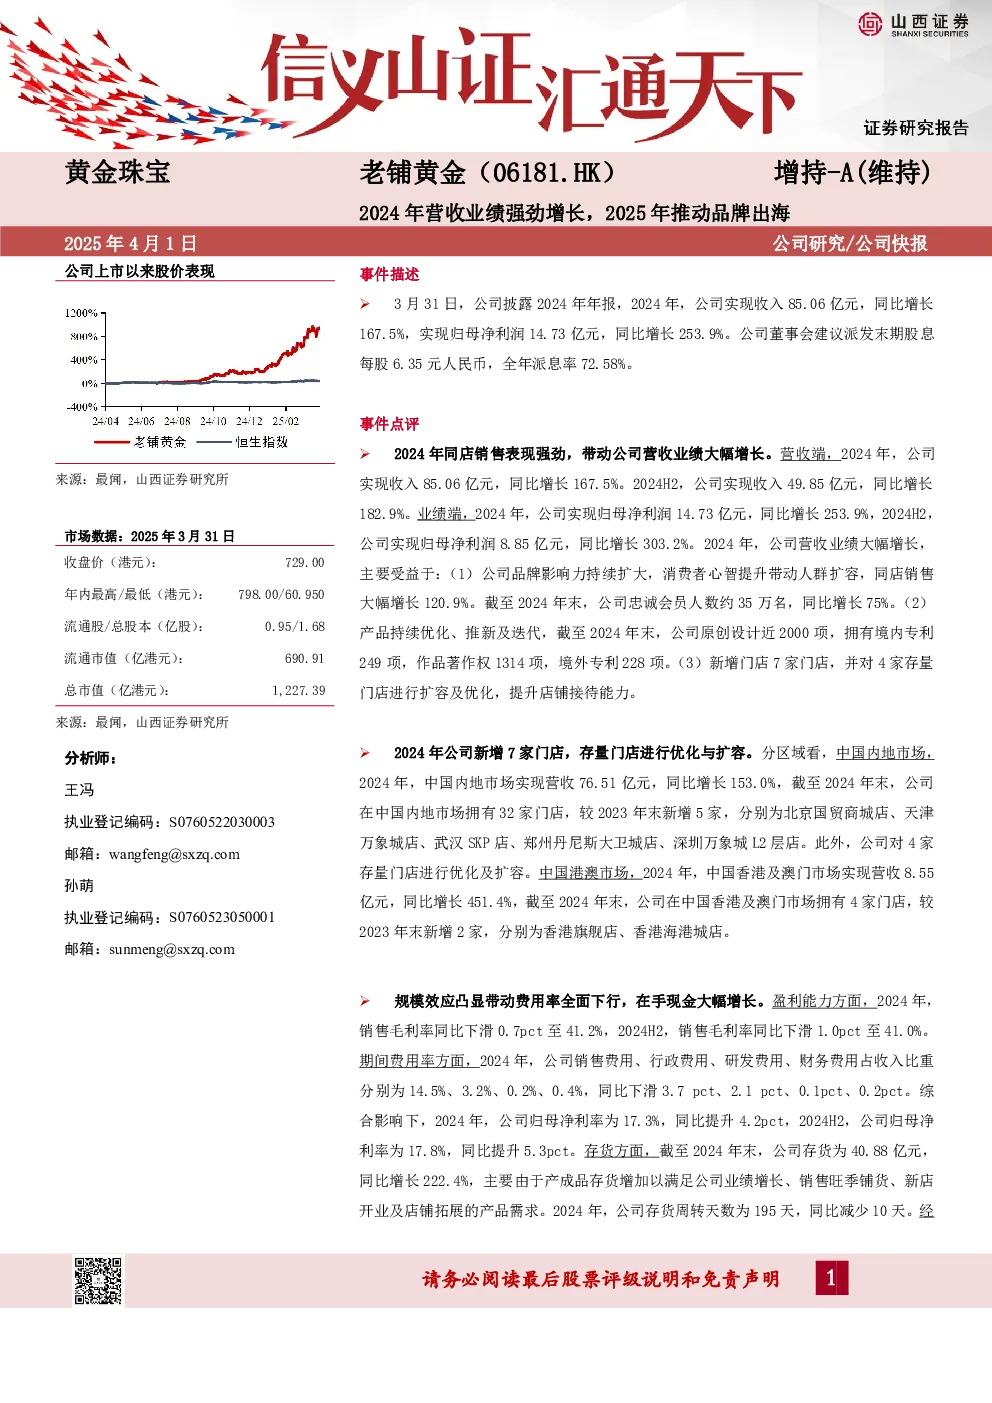Click the 收盘价（港元） row label
992x1403 pixels.
click(x=110, y=563)
